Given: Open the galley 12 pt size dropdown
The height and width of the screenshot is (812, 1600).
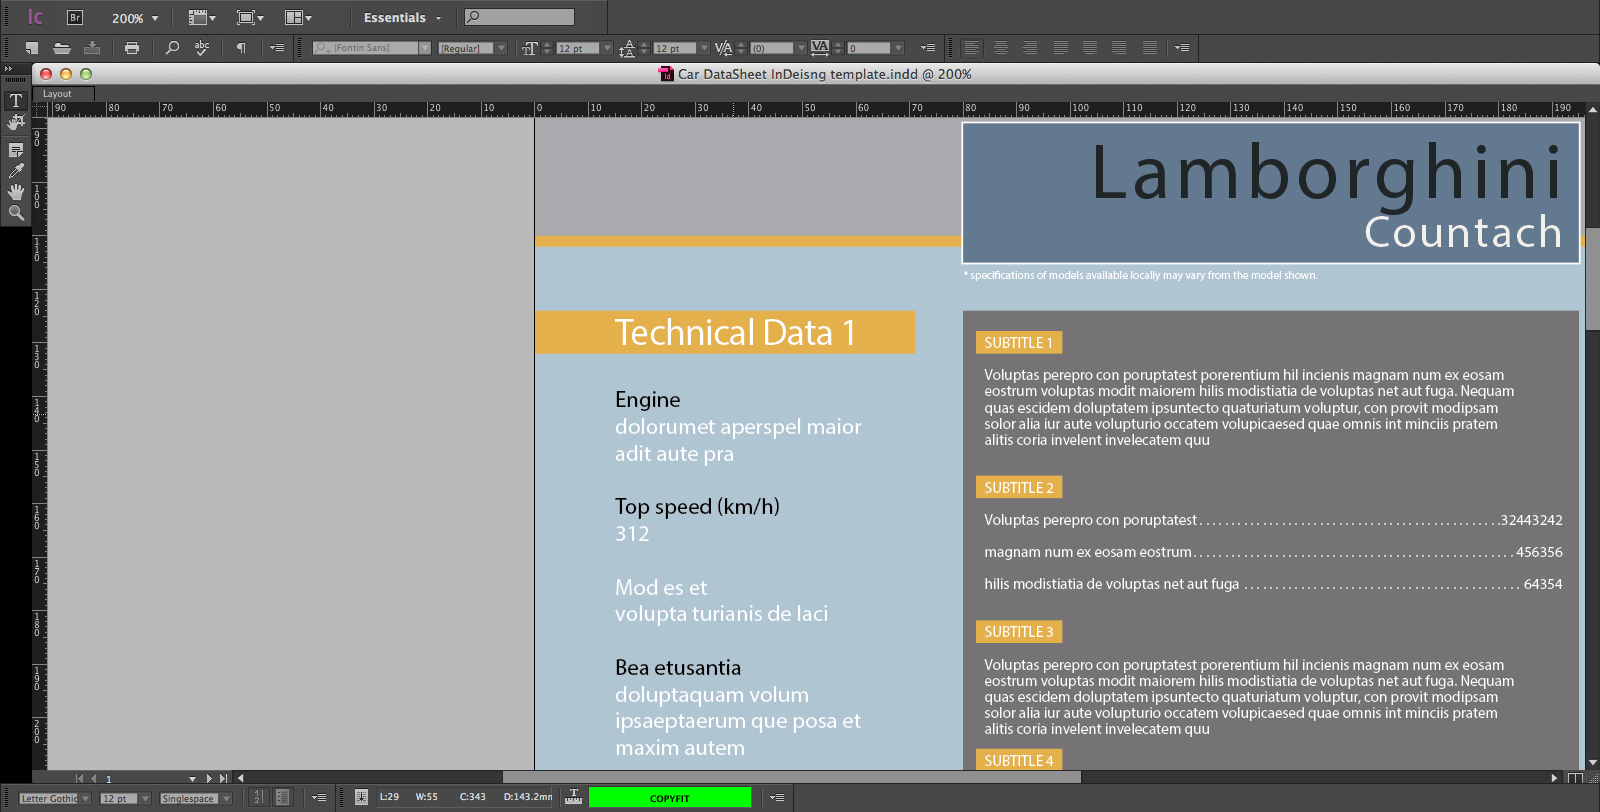Looking at the screenshot, I should coord(145,798).
